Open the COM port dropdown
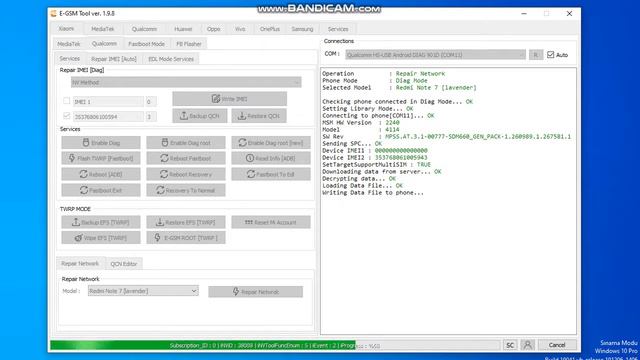Screen dimensions: 640x360 click(x=436, y=55)
